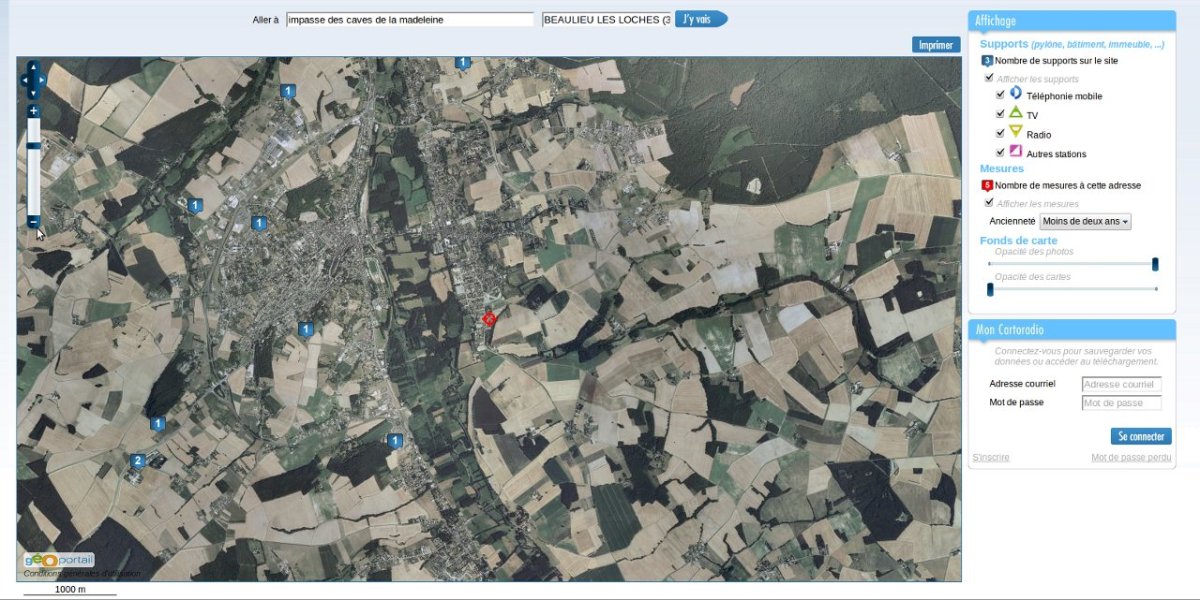Image resolution: width=1200 pixels, height=600 pixels.
Task: Click the Opacité des photos slider handle
Action: (x=1155, y=264)
